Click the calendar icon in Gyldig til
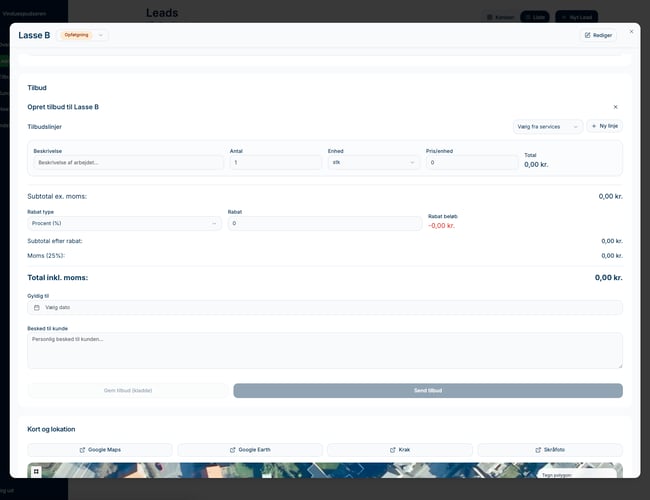Screen dimensions: 650x500 tap(37, 308)
